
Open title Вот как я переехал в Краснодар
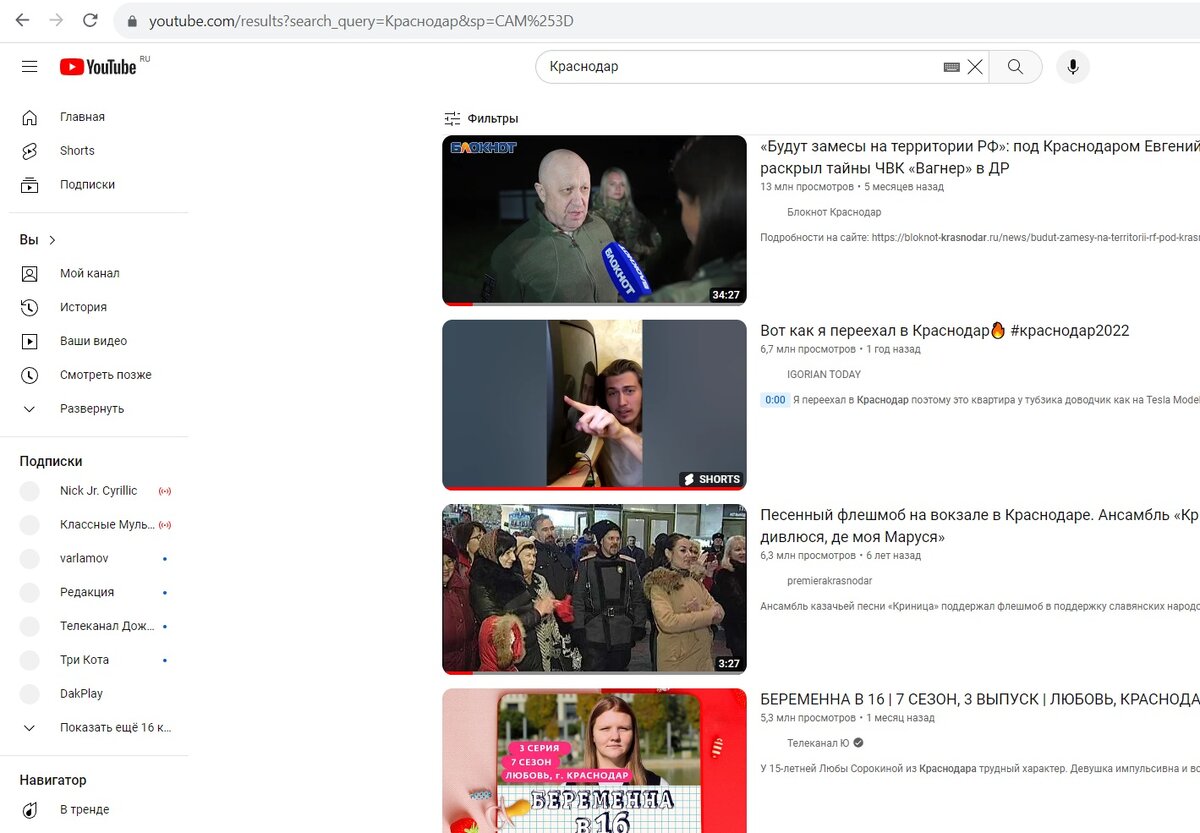coord(944,331)
